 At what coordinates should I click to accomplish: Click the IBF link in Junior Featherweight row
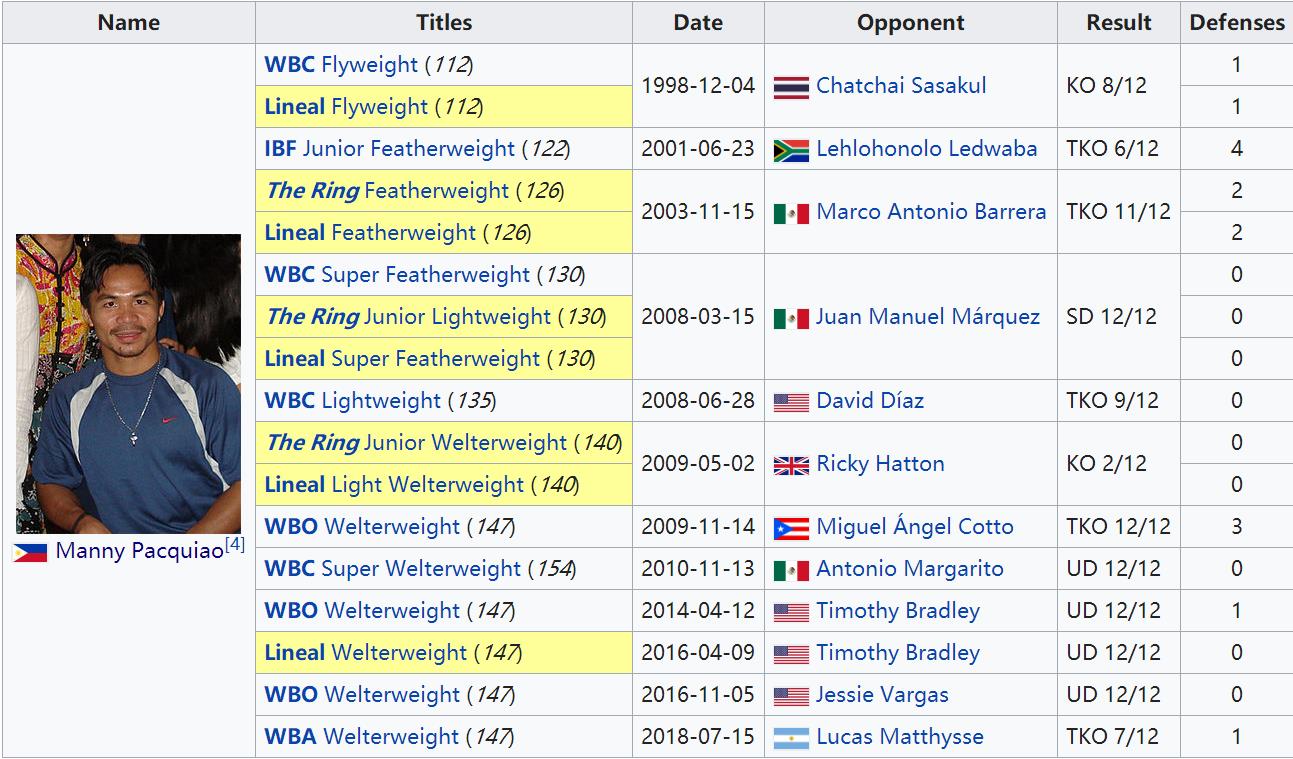280,149
